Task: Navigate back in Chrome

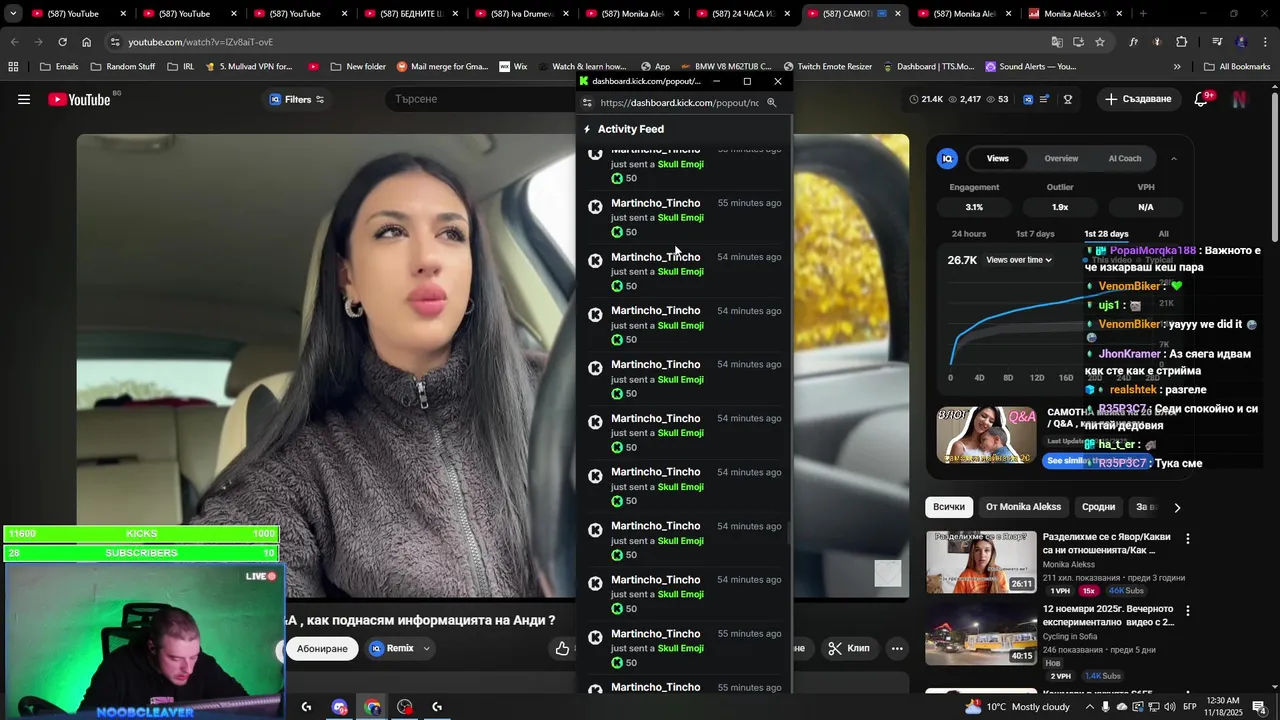Action: click(x=14, y=42)
